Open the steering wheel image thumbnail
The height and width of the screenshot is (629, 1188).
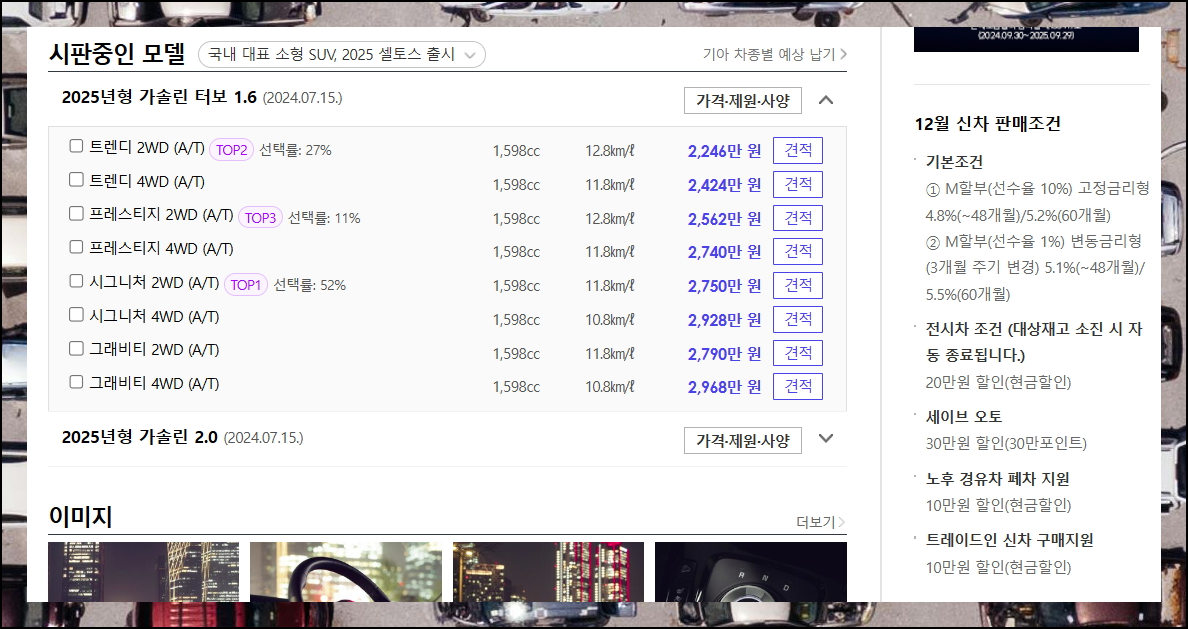pyautogui.click(x=345, y=571)
